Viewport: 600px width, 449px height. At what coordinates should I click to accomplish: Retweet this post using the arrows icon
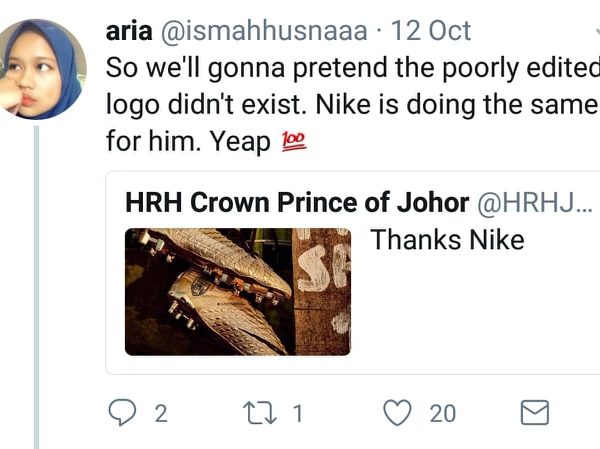tap(260, 412)
